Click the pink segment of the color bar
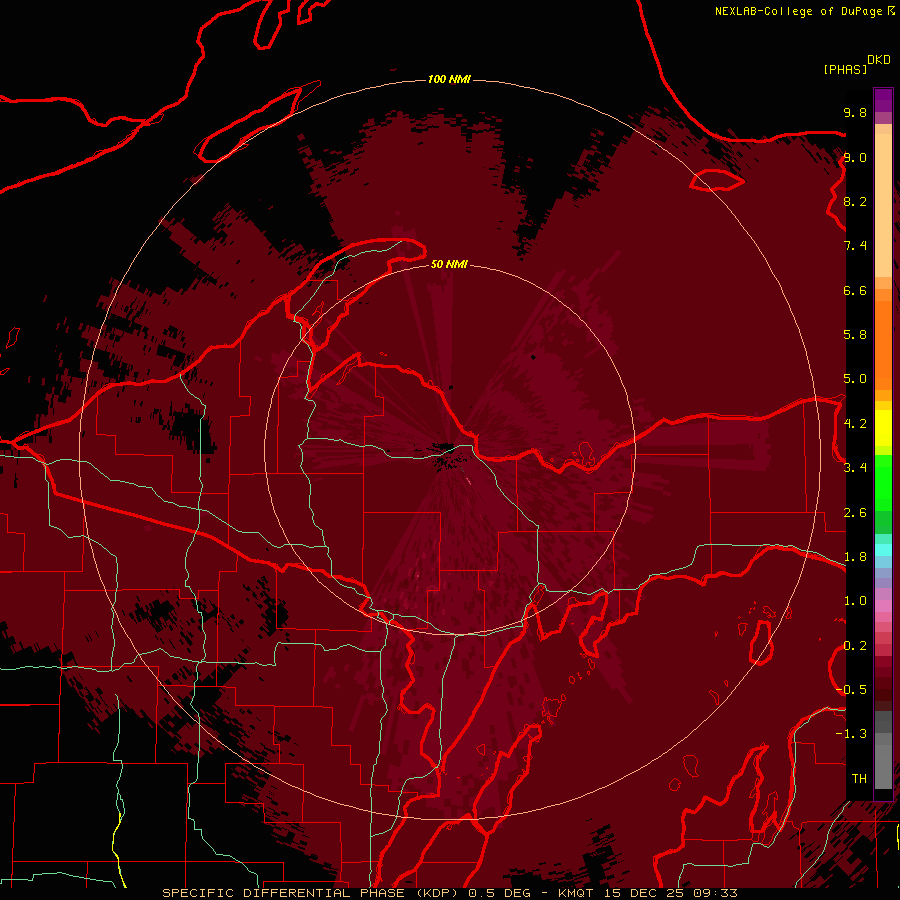 883,606
